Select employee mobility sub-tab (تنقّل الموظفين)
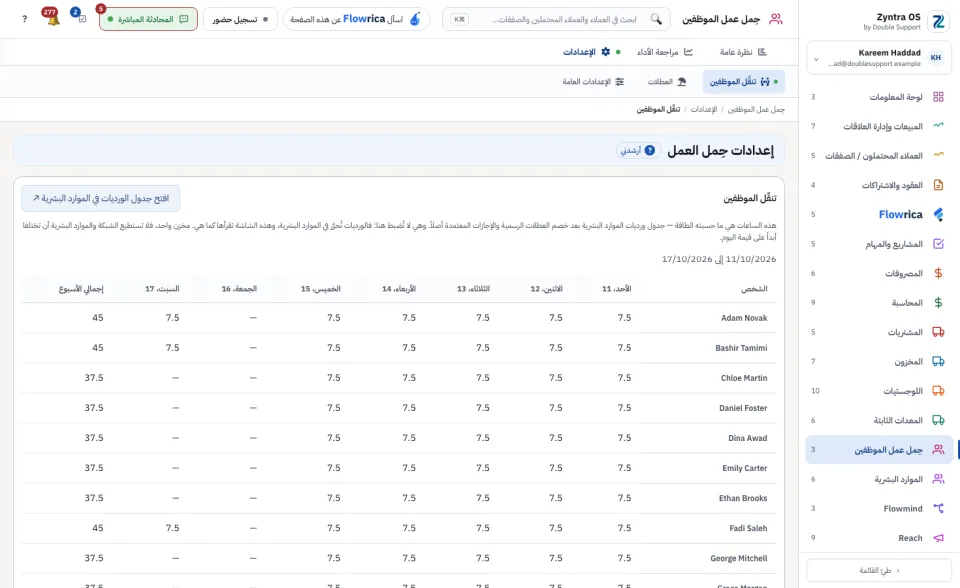Image resolution: width=960 pixels, height=588 pixels. 743,81
